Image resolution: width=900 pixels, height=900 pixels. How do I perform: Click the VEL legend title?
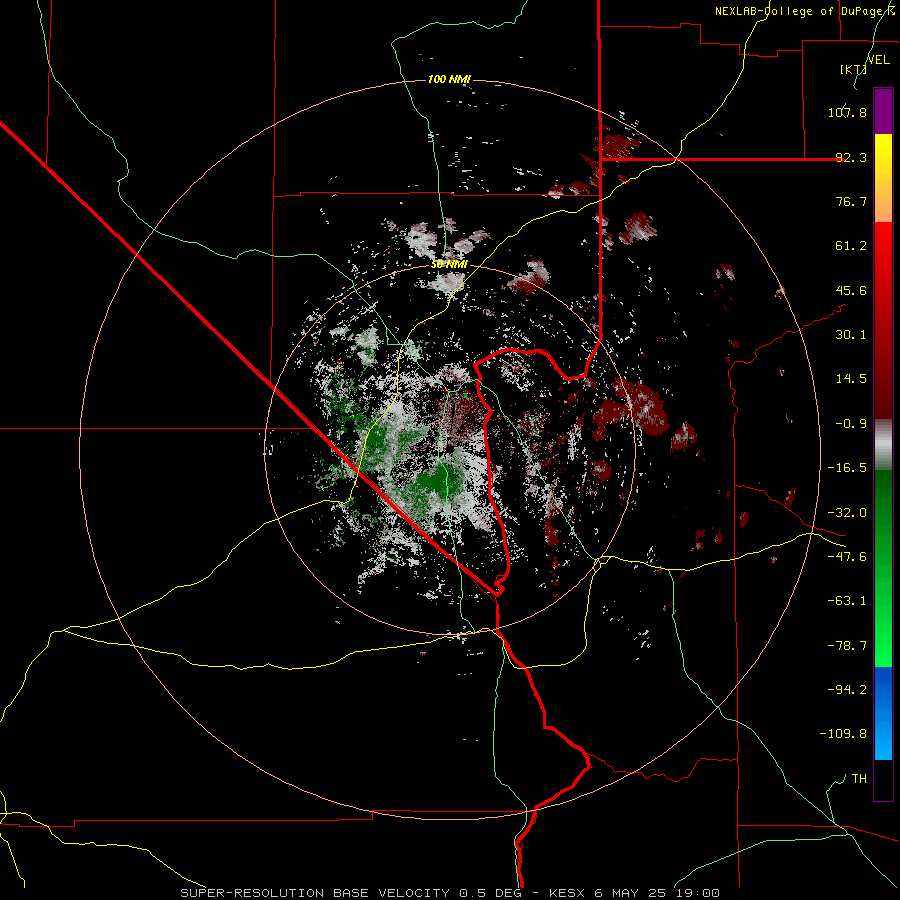878,60
